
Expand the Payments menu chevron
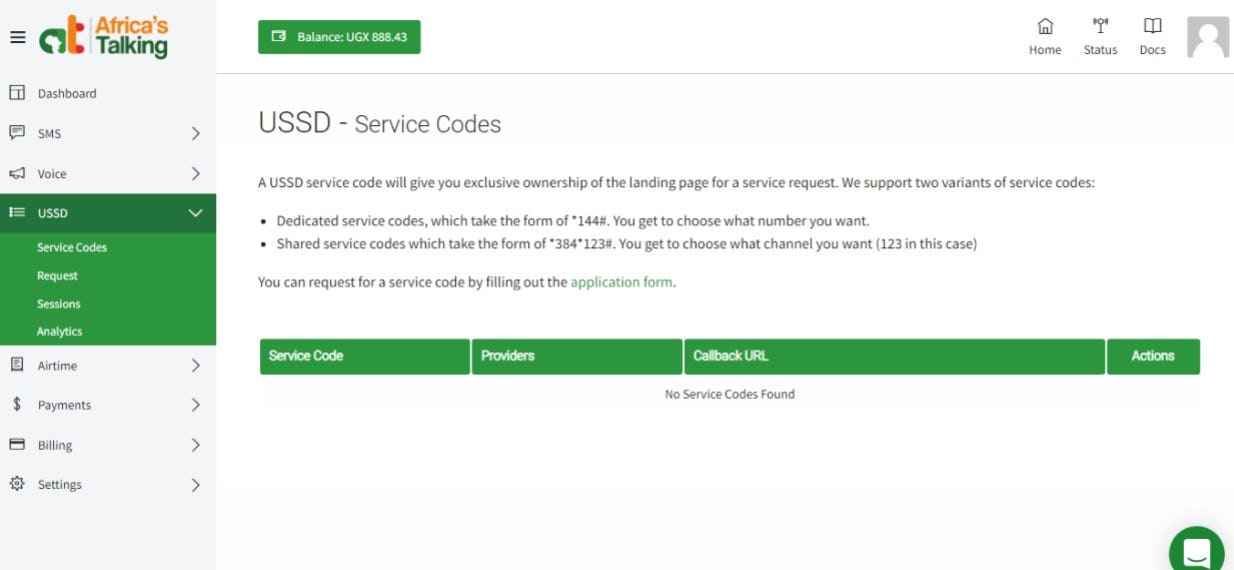pyautogui.click(x=195, y=405)
